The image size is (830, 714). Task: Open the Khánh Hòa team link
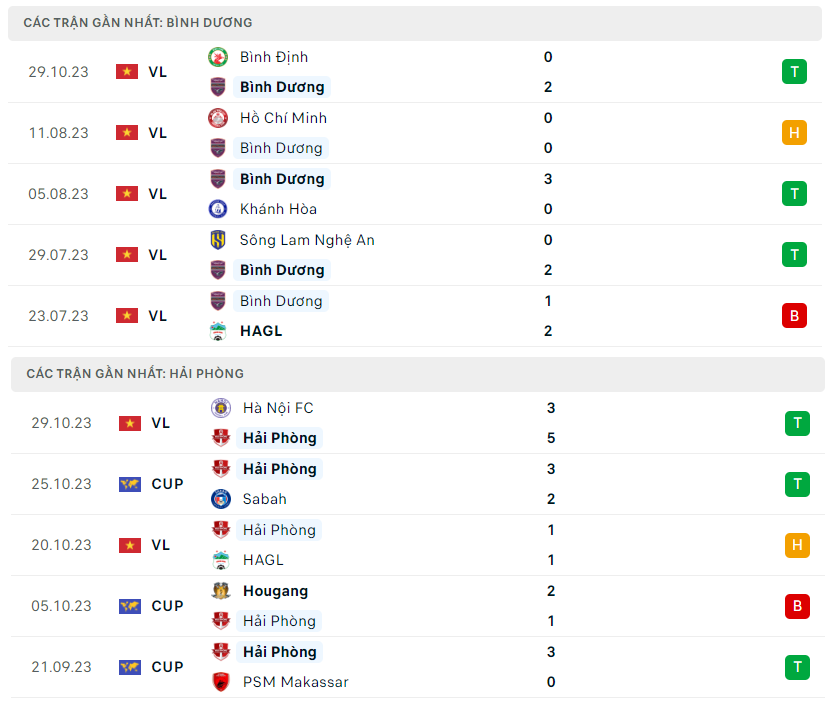[278, 209]
